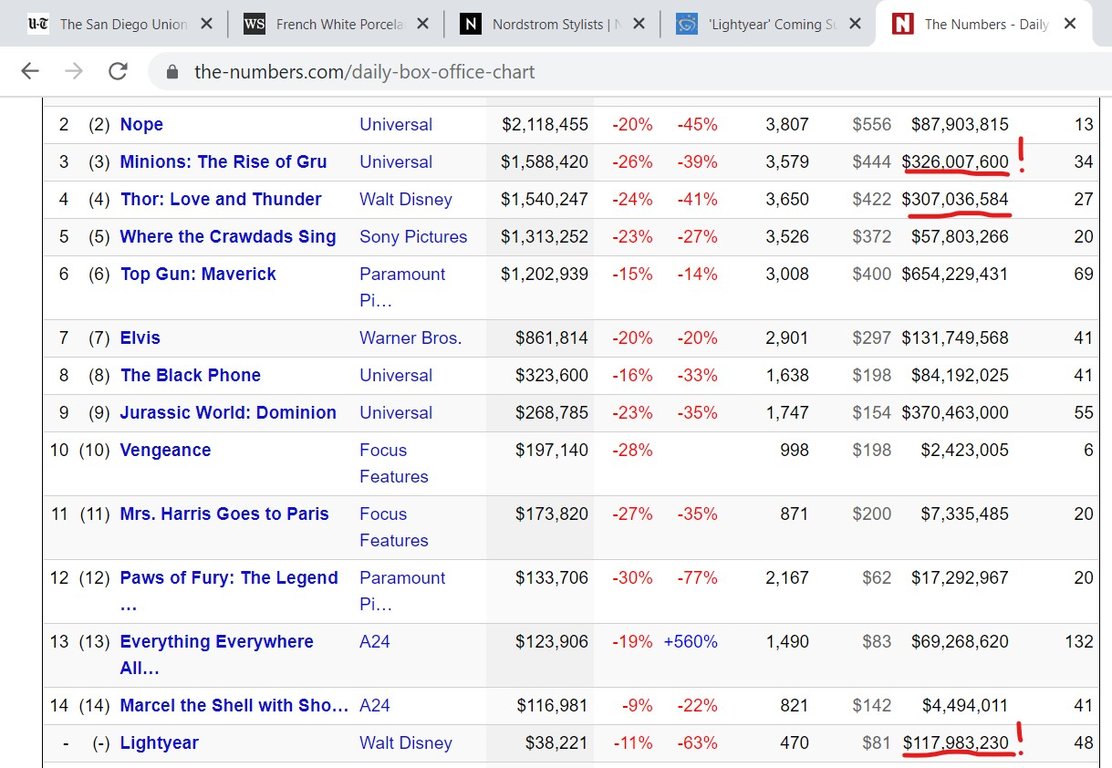Open Thor: Love and Thunder link

(x=220, y=199)
